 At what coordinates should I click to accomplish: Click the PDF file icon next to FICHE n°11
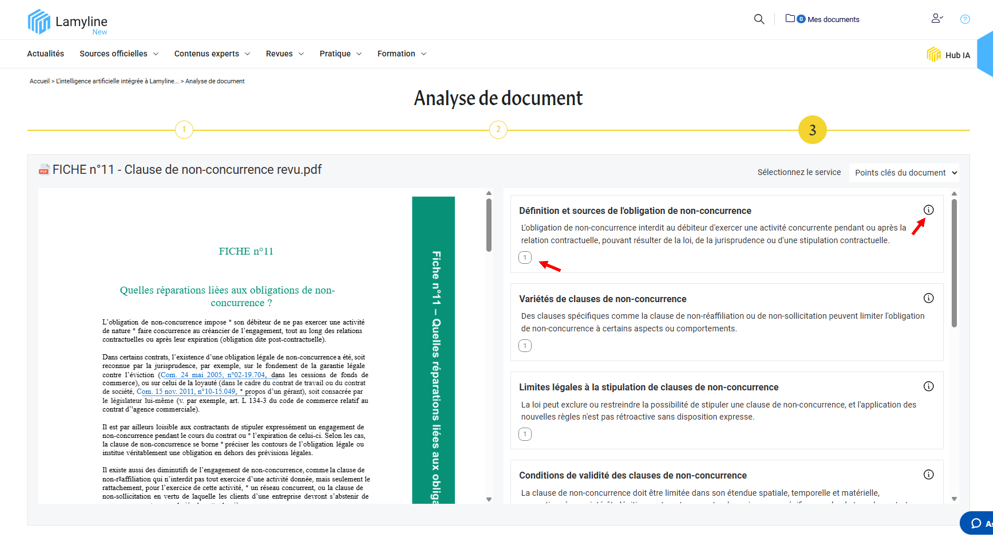[x=44, y=170]
